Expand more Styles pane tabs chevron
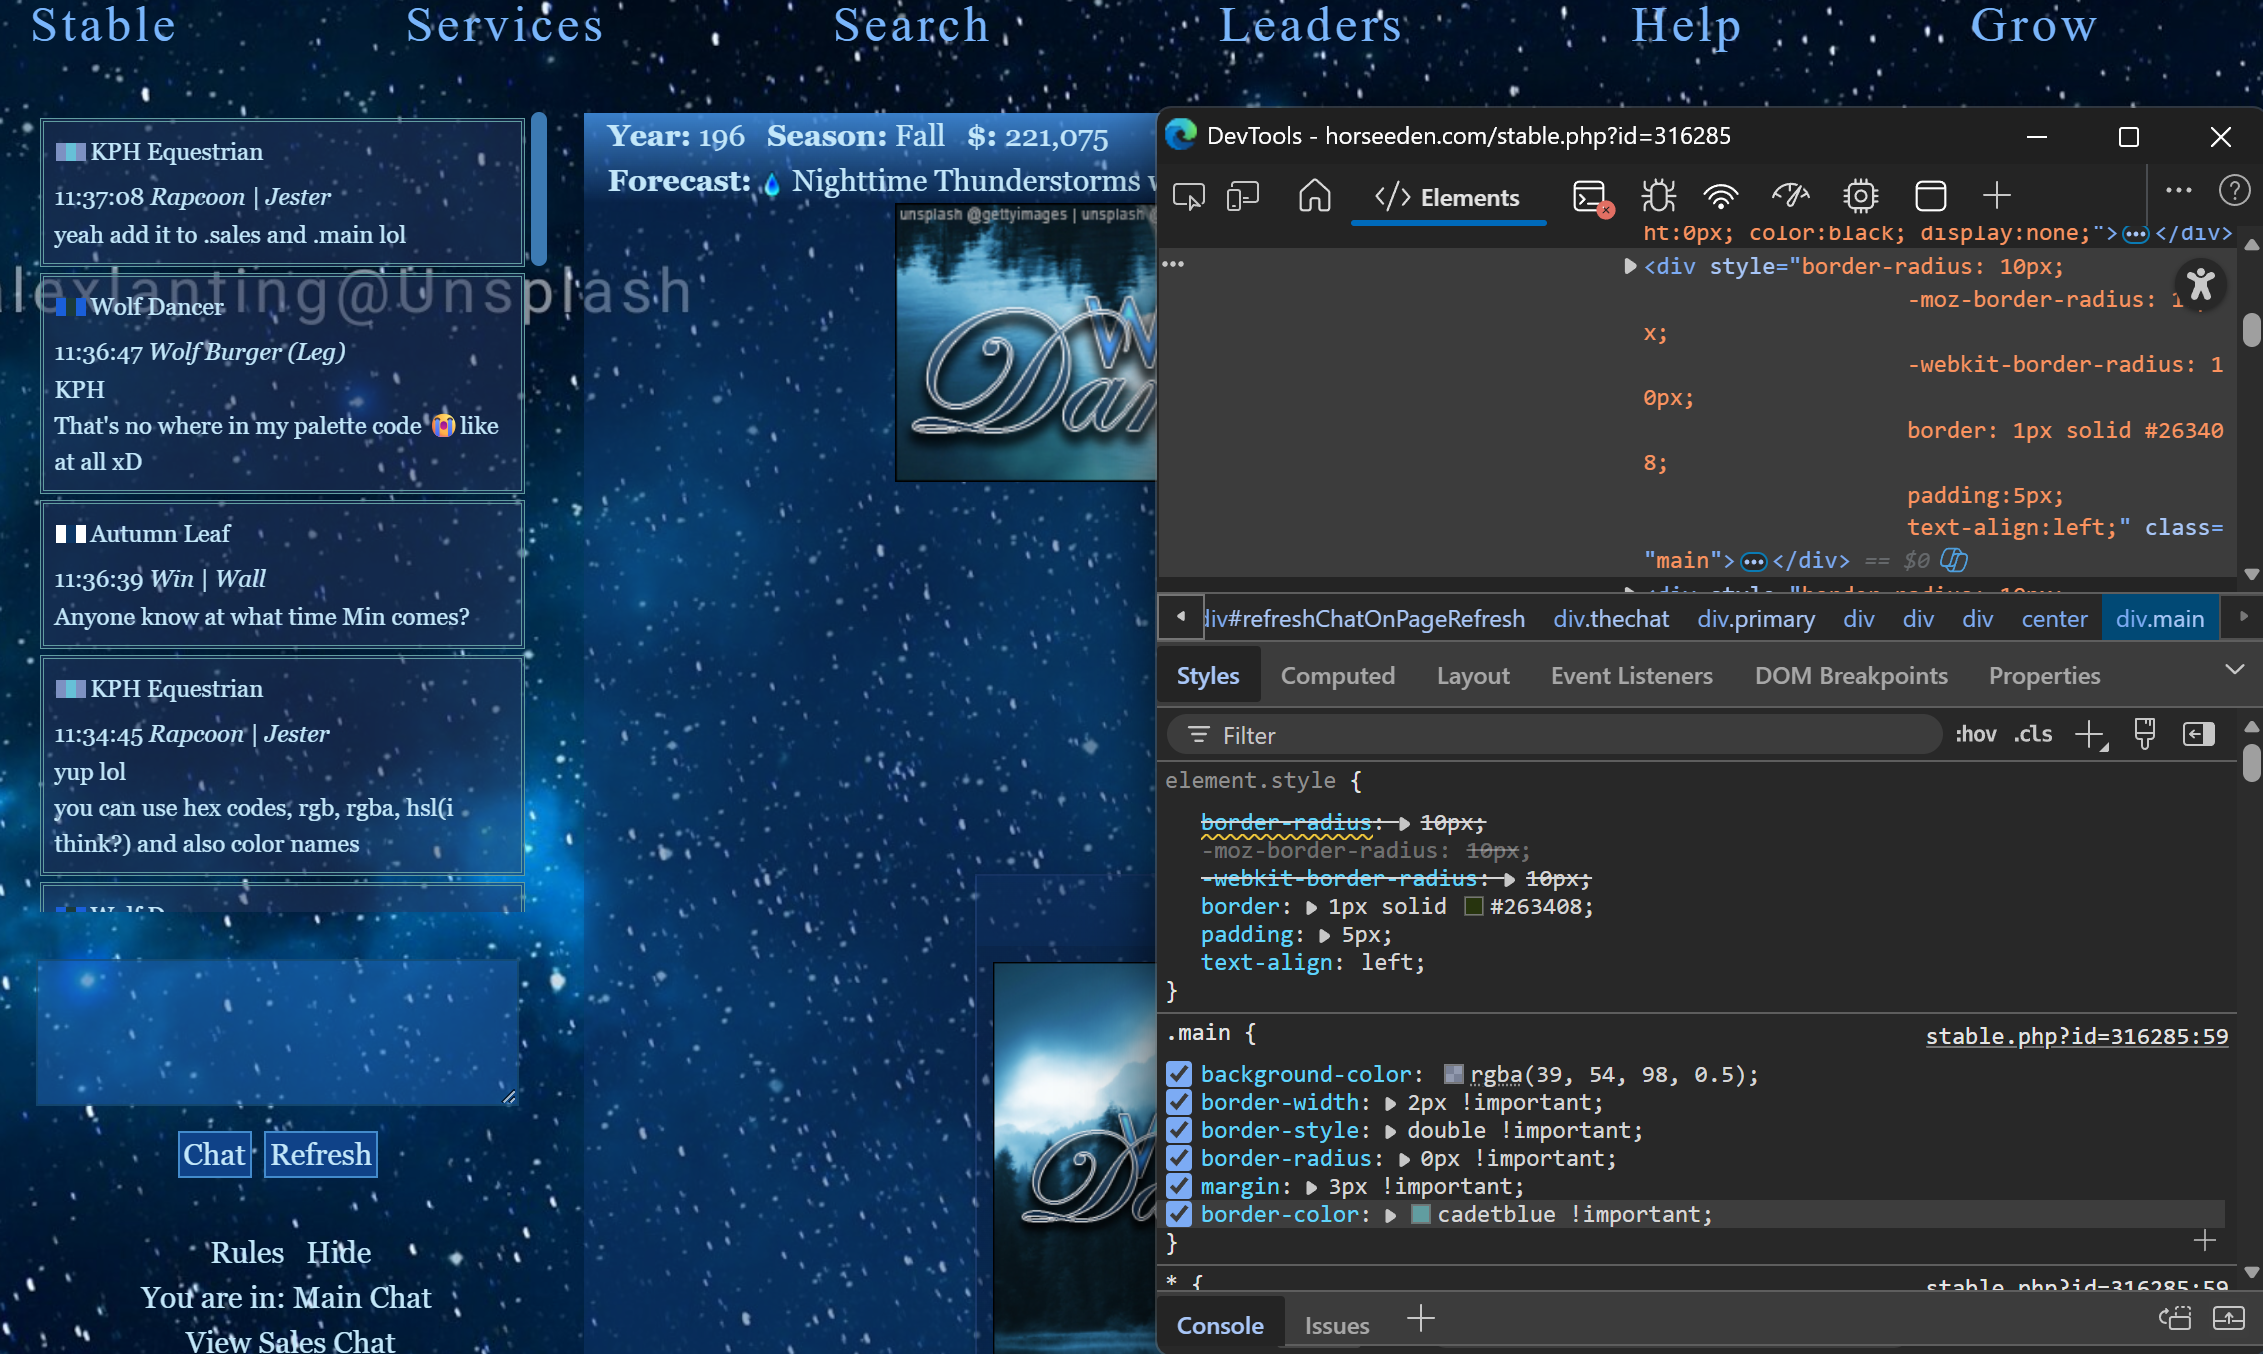 pos(2234,670)
